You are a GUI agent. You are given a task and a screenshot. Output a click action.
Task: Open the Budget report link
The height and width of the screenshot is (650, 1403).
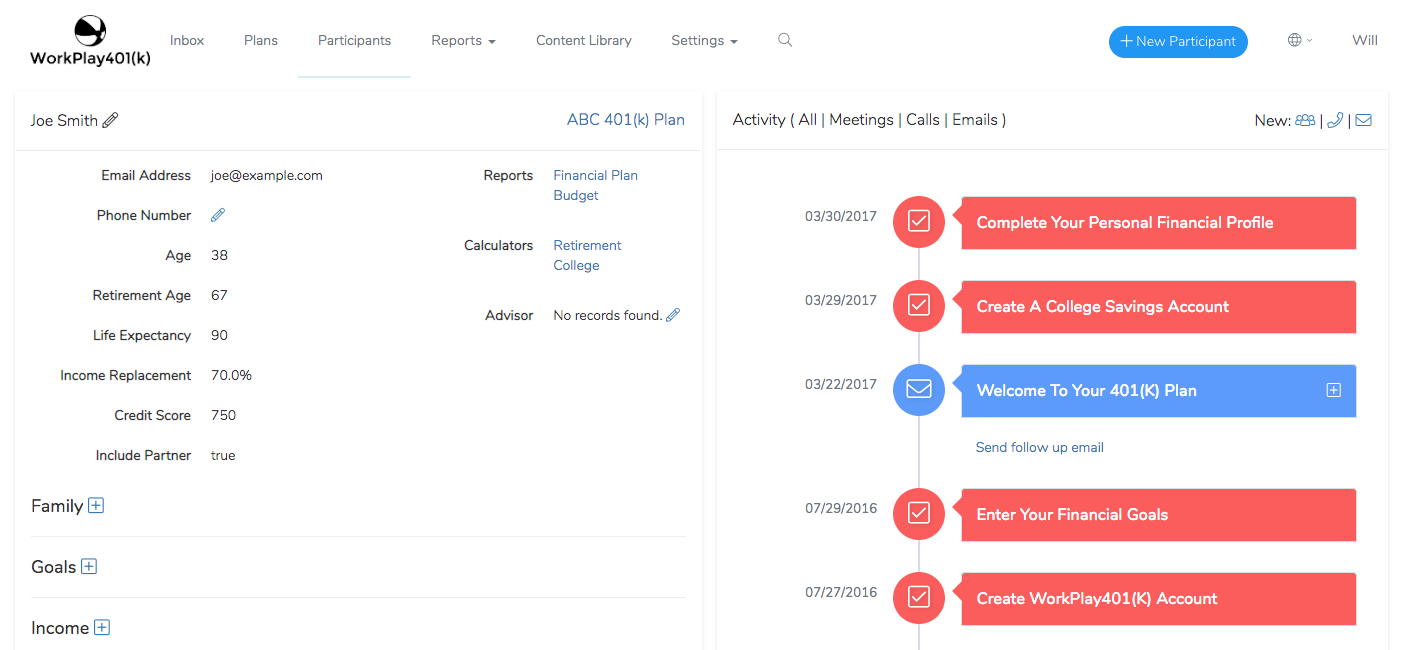(x=576, y=195)
